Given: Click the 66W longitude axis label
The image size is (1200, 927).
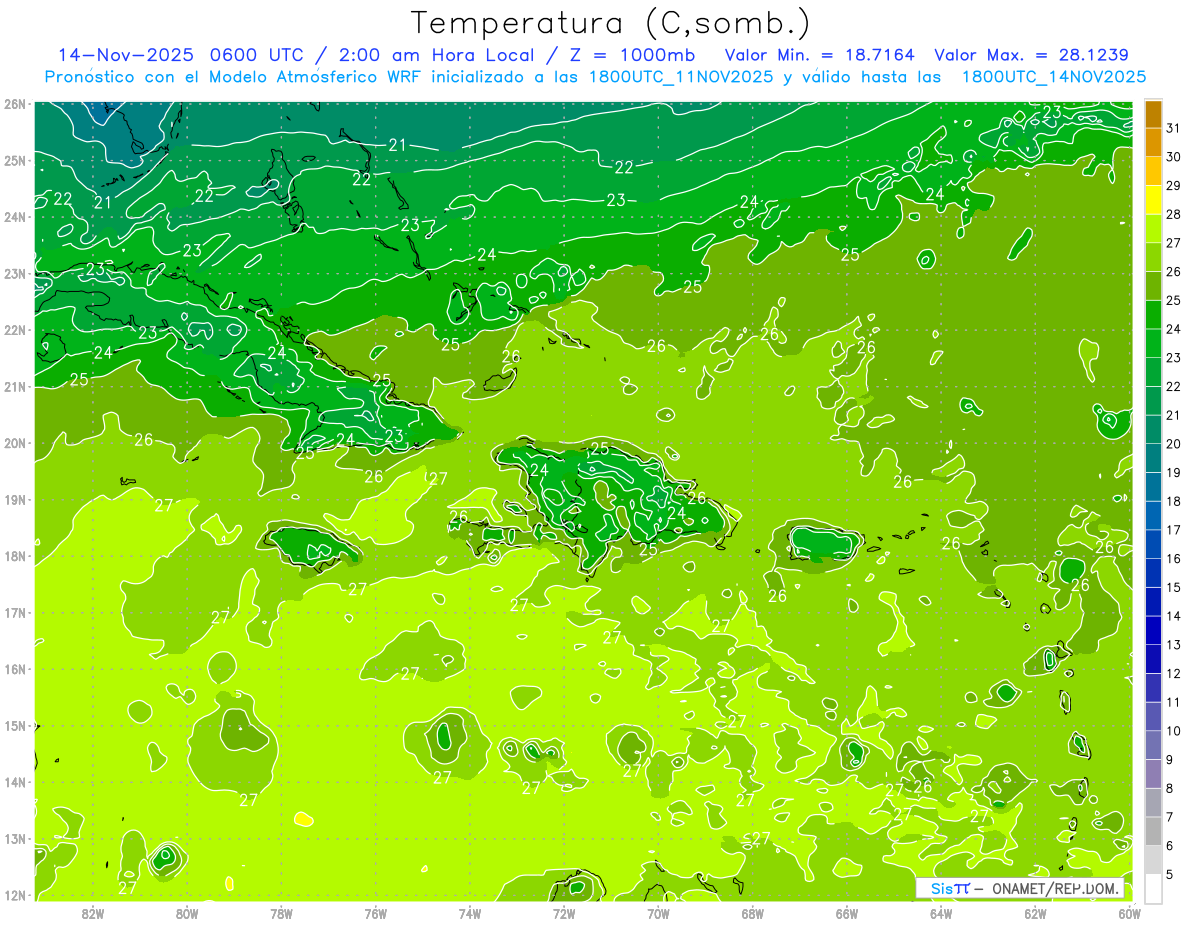Looking at the screenshot, I should (x=847, y=913).
